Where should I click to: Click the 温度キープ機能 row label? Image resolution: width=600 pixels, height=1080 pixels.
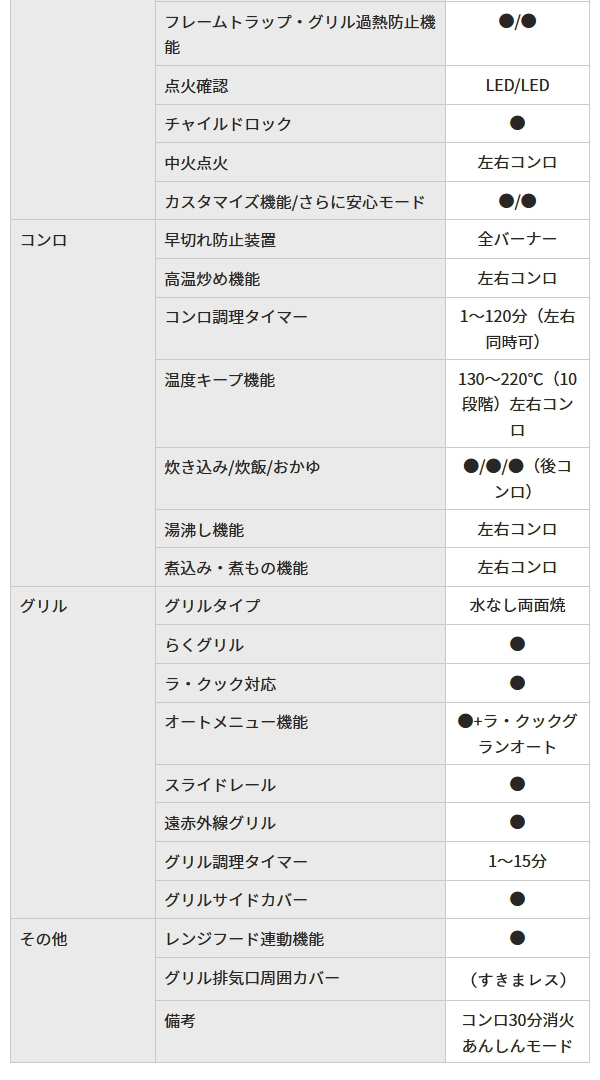tap(220, 380)
